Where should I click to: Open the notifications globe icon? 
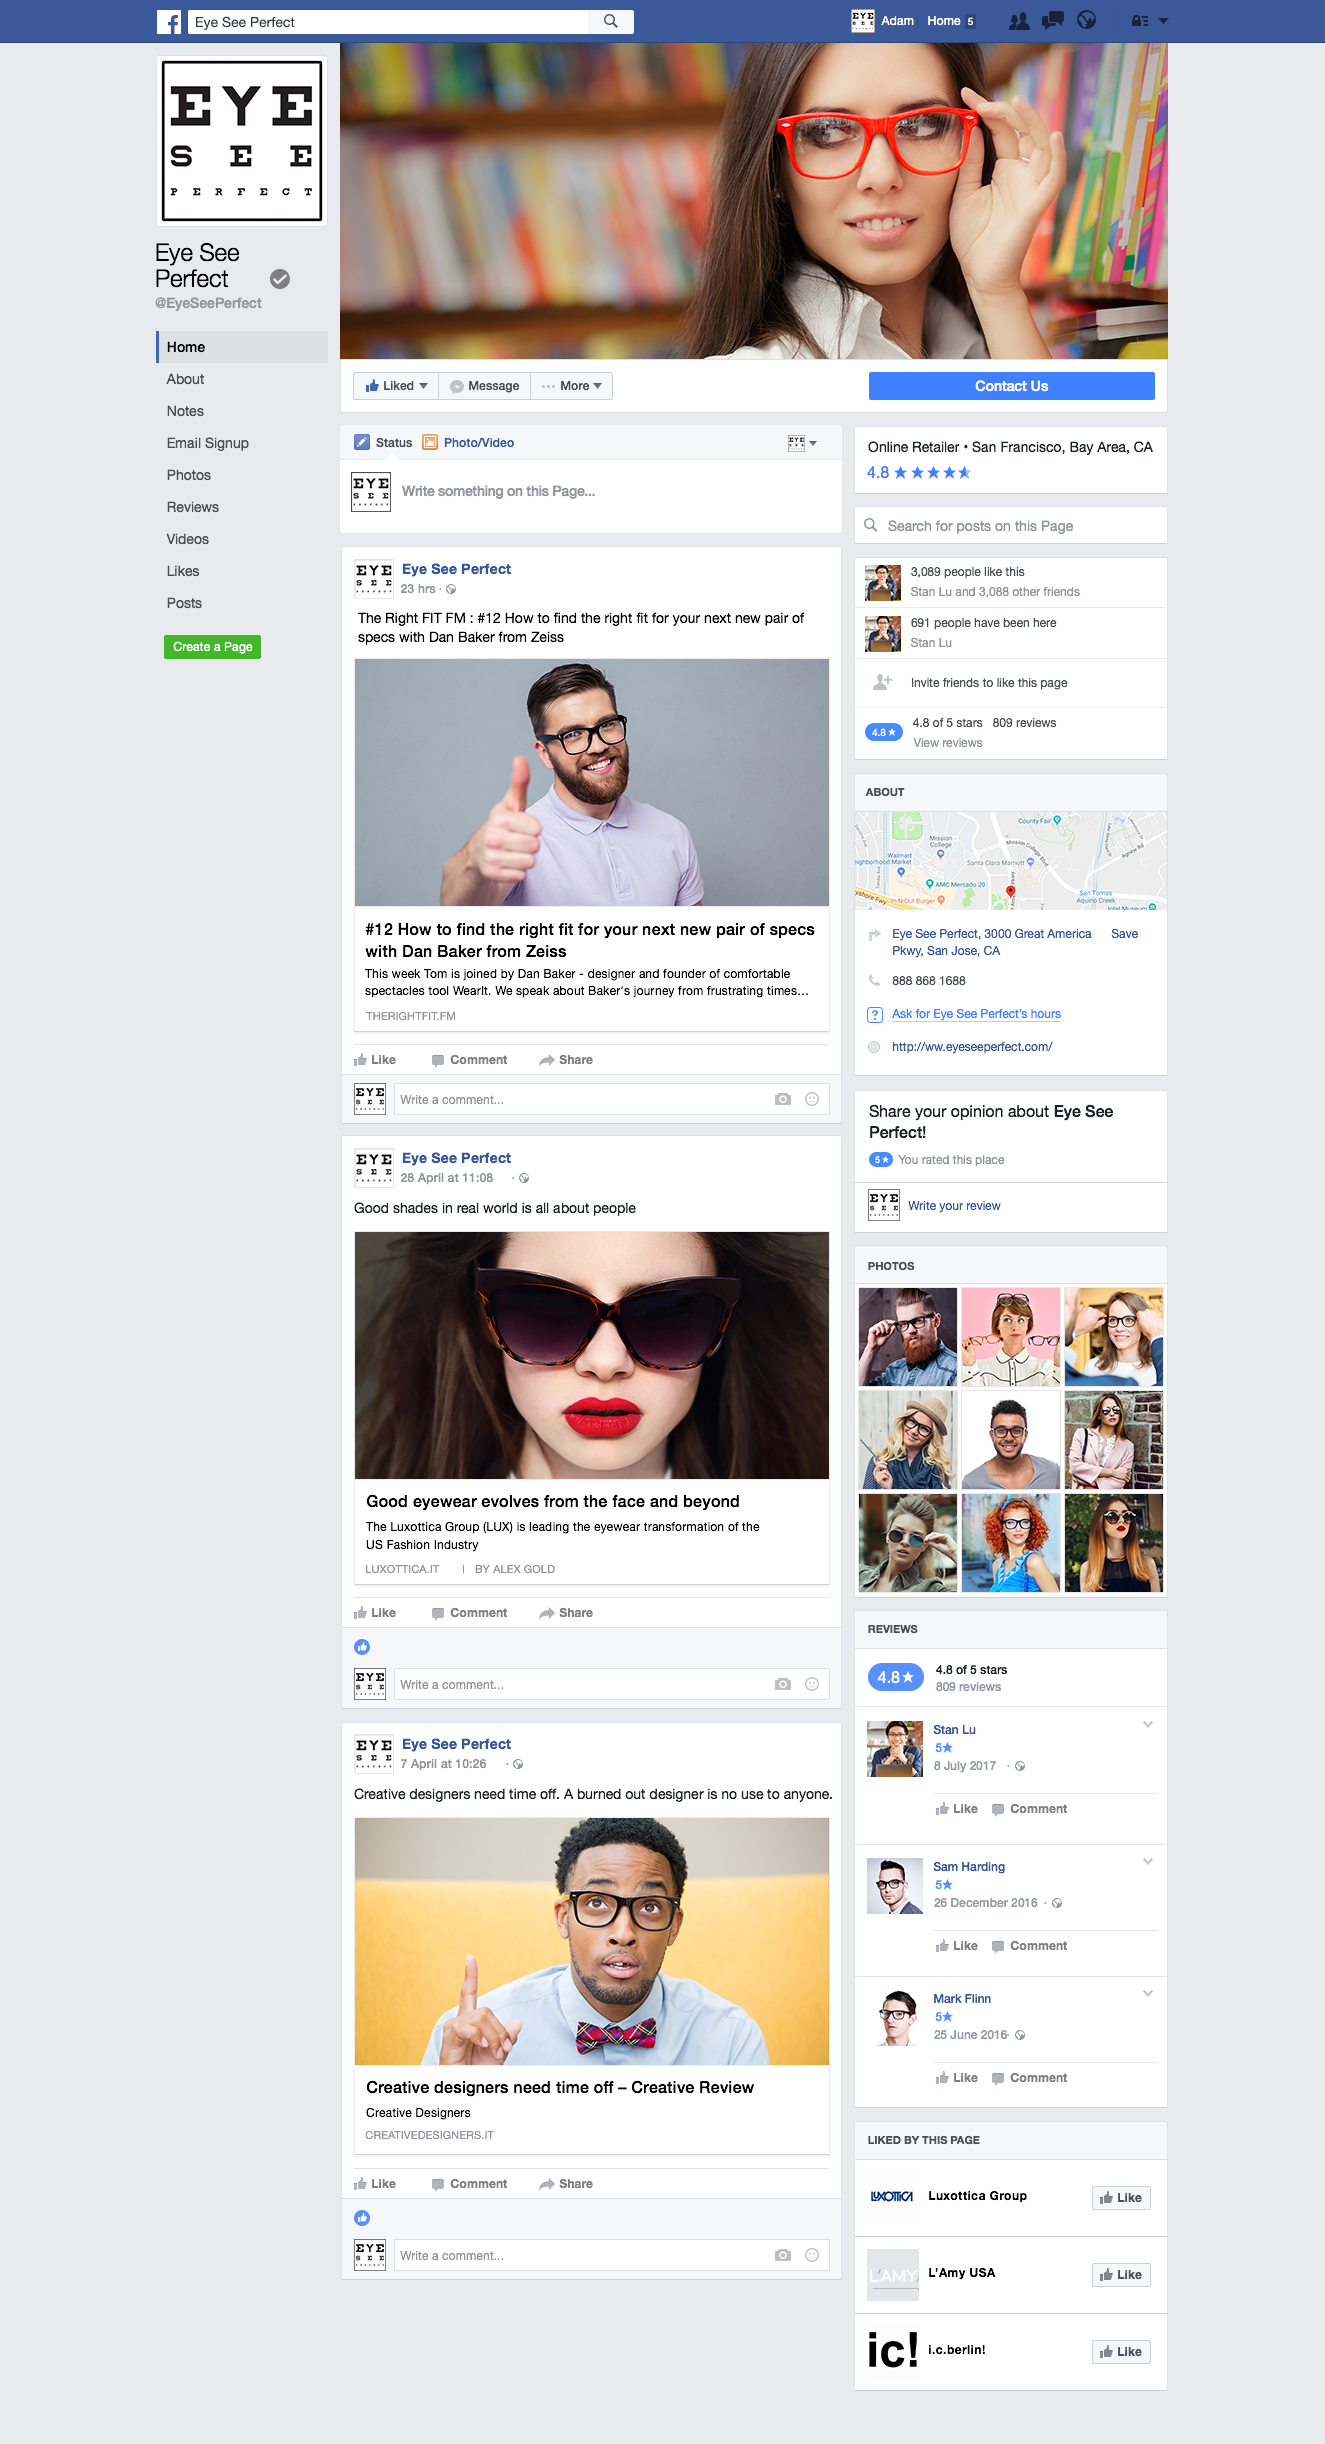pyautogui.click(x=1086, y=21)
